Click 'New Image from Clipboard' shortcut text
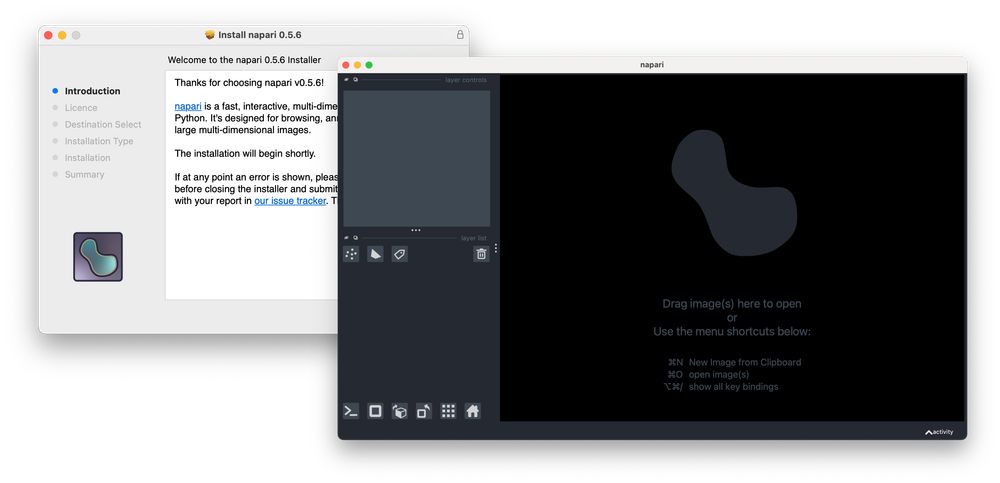This screenshot has width=1000, height=483. point(745,362)
